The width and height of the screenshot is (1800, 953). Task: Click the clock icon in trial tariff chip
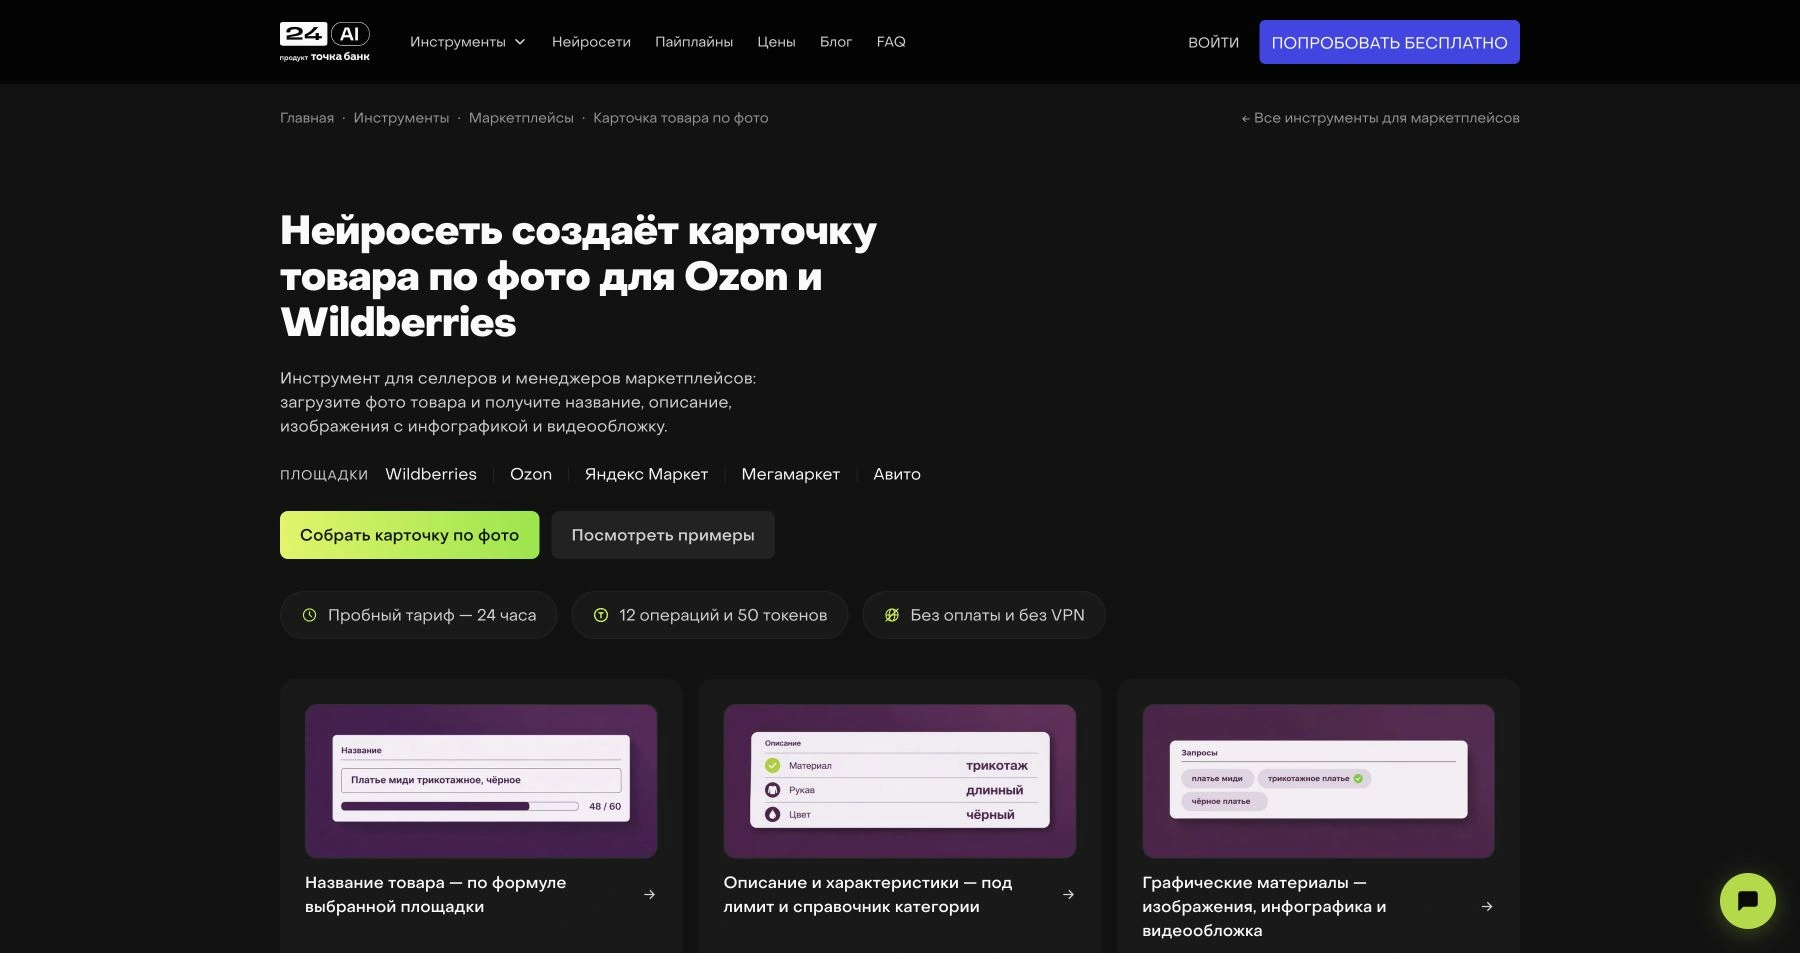[x=310, y=615]
